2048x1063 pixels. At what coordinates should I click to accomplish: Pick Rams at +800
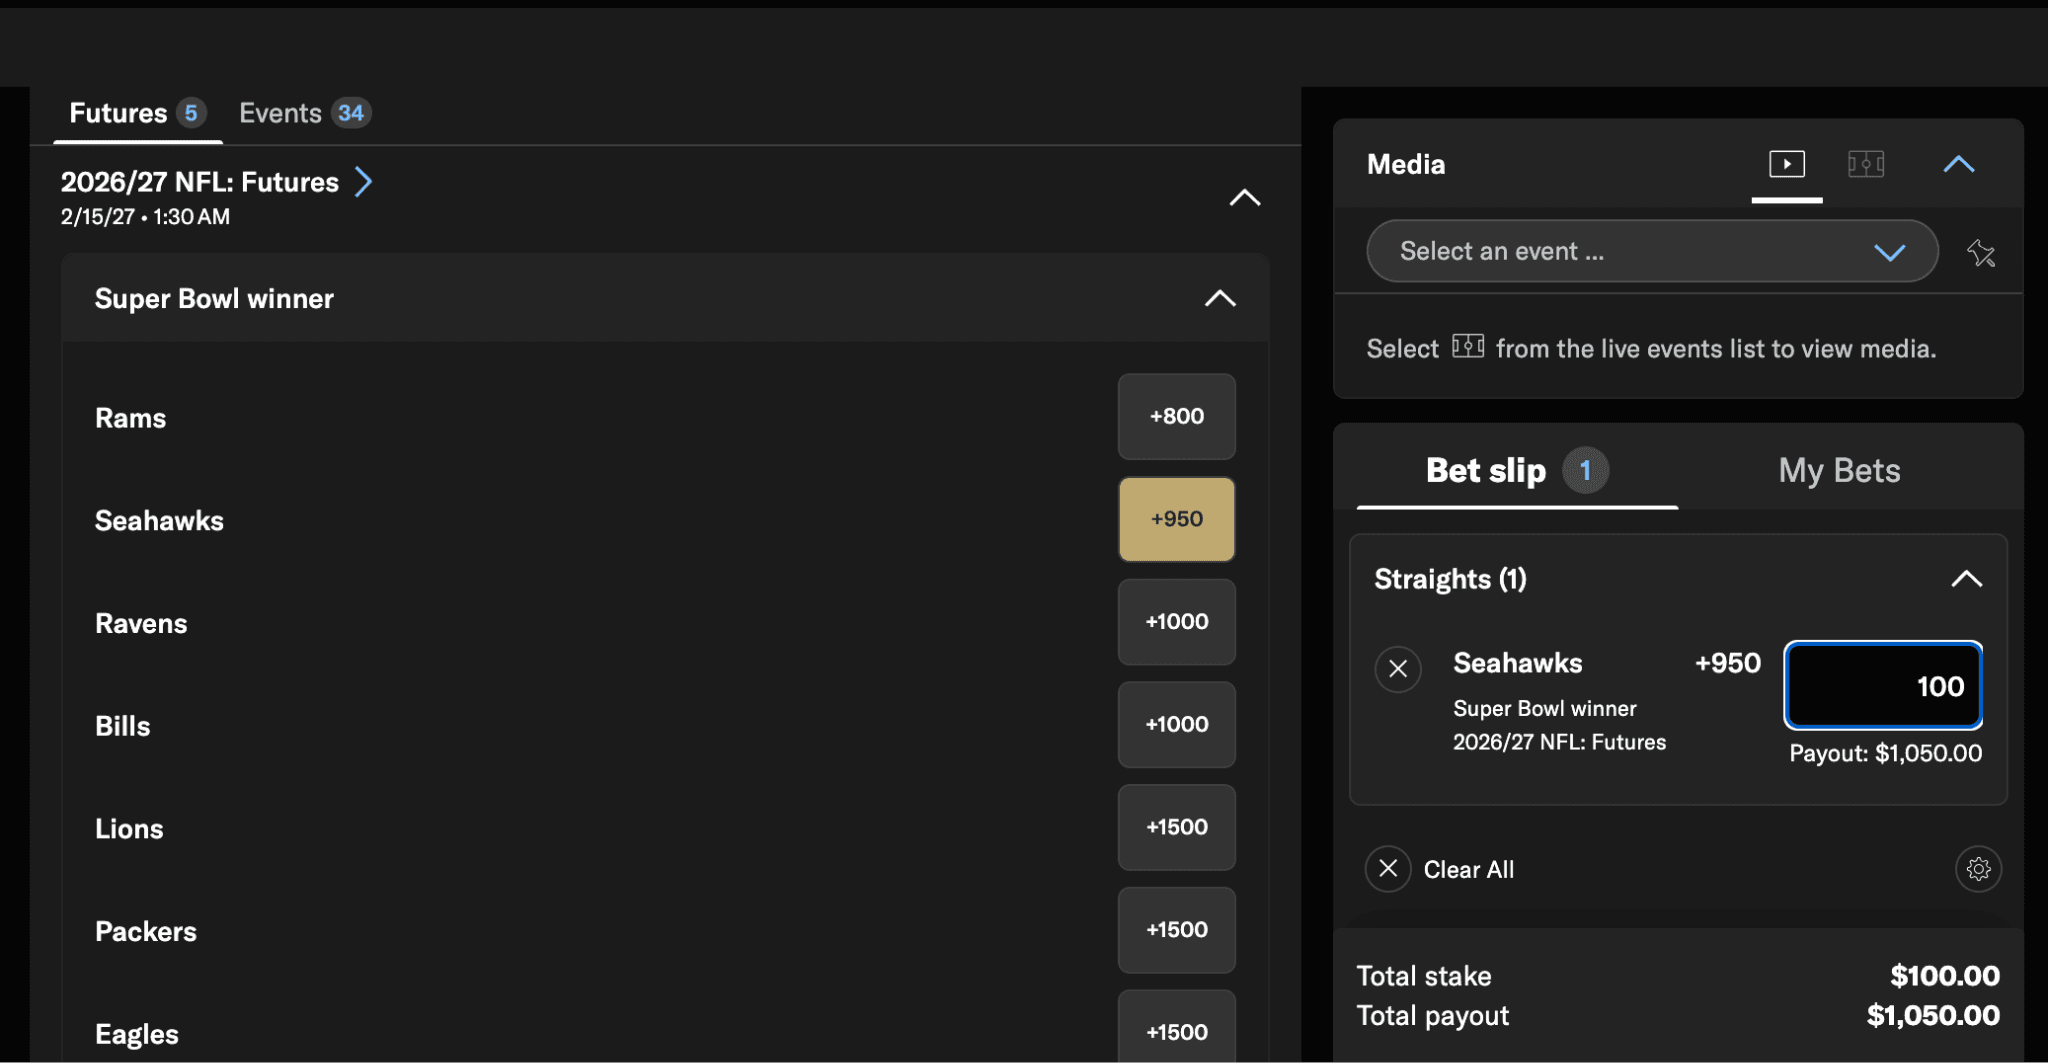tap(1176, 416)
